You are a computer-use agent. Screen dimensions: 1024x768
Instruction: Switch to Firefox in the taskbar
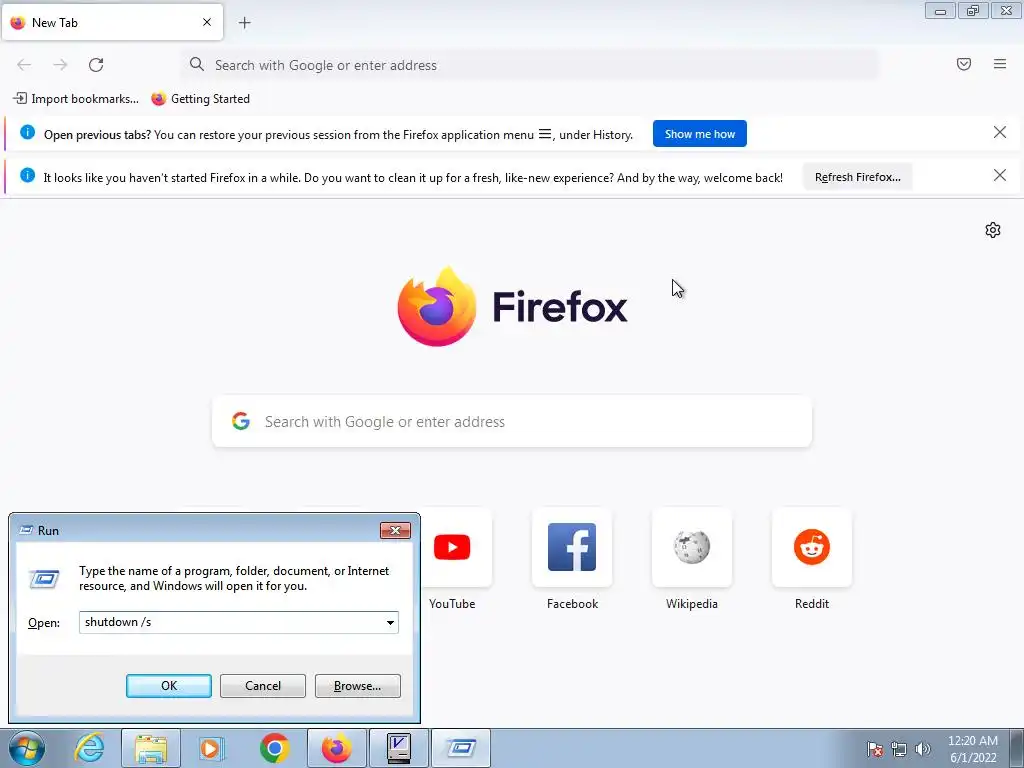click(336, 748)
